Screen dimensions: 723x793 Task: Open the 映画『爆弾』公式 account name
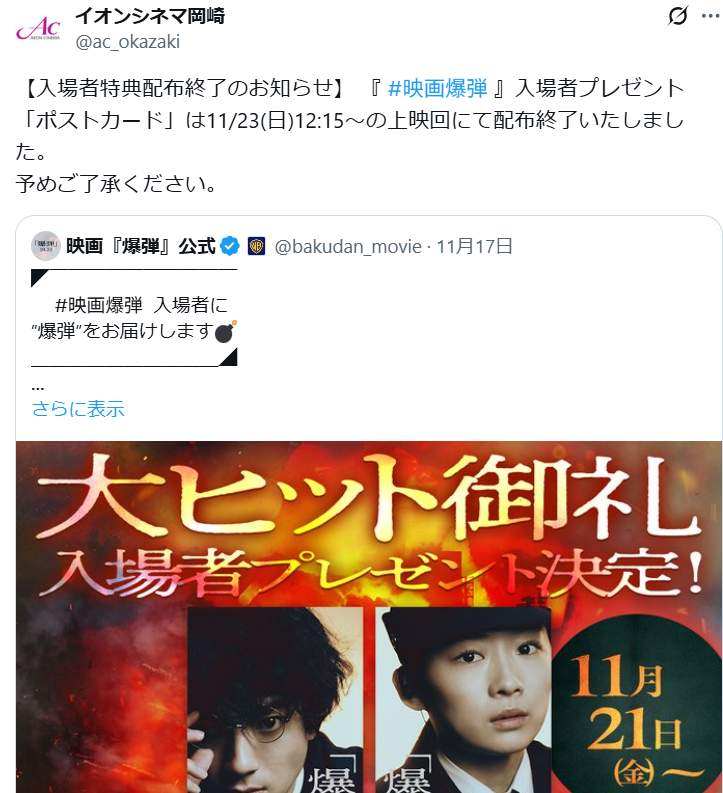(141, 246)
